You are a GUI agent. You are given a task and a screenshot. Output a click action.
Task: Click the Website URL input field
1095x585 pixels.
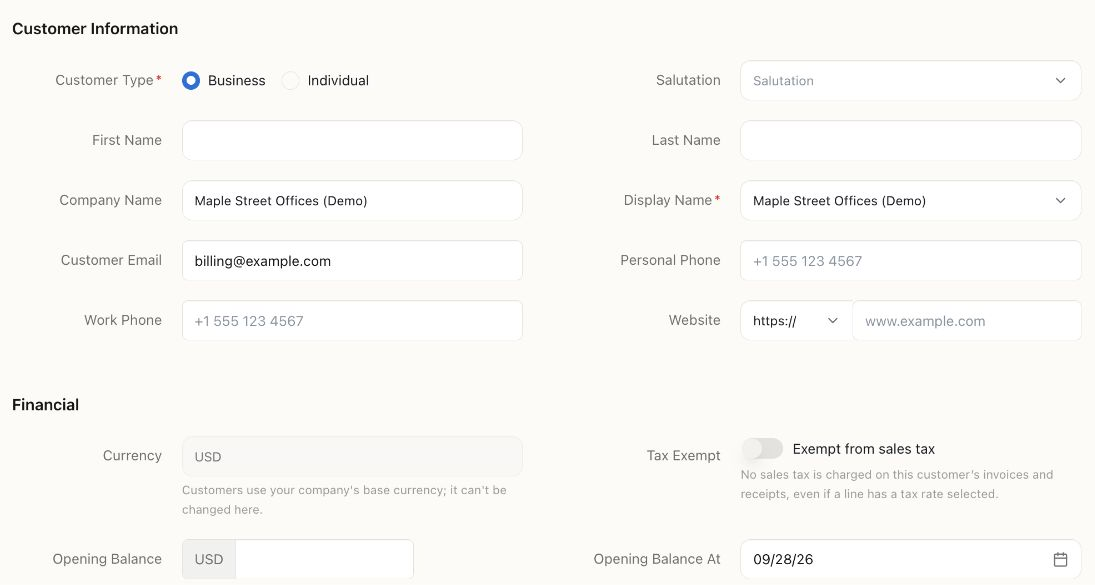coord(967,320)
